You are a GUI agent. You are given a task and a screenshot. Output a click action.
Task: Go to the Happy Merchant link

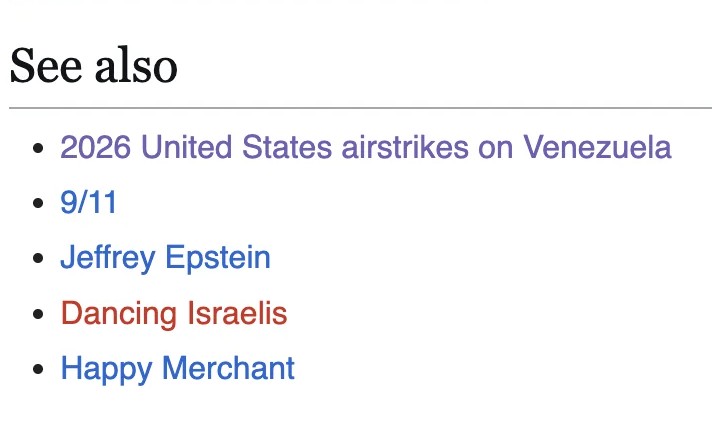[177, 369]
